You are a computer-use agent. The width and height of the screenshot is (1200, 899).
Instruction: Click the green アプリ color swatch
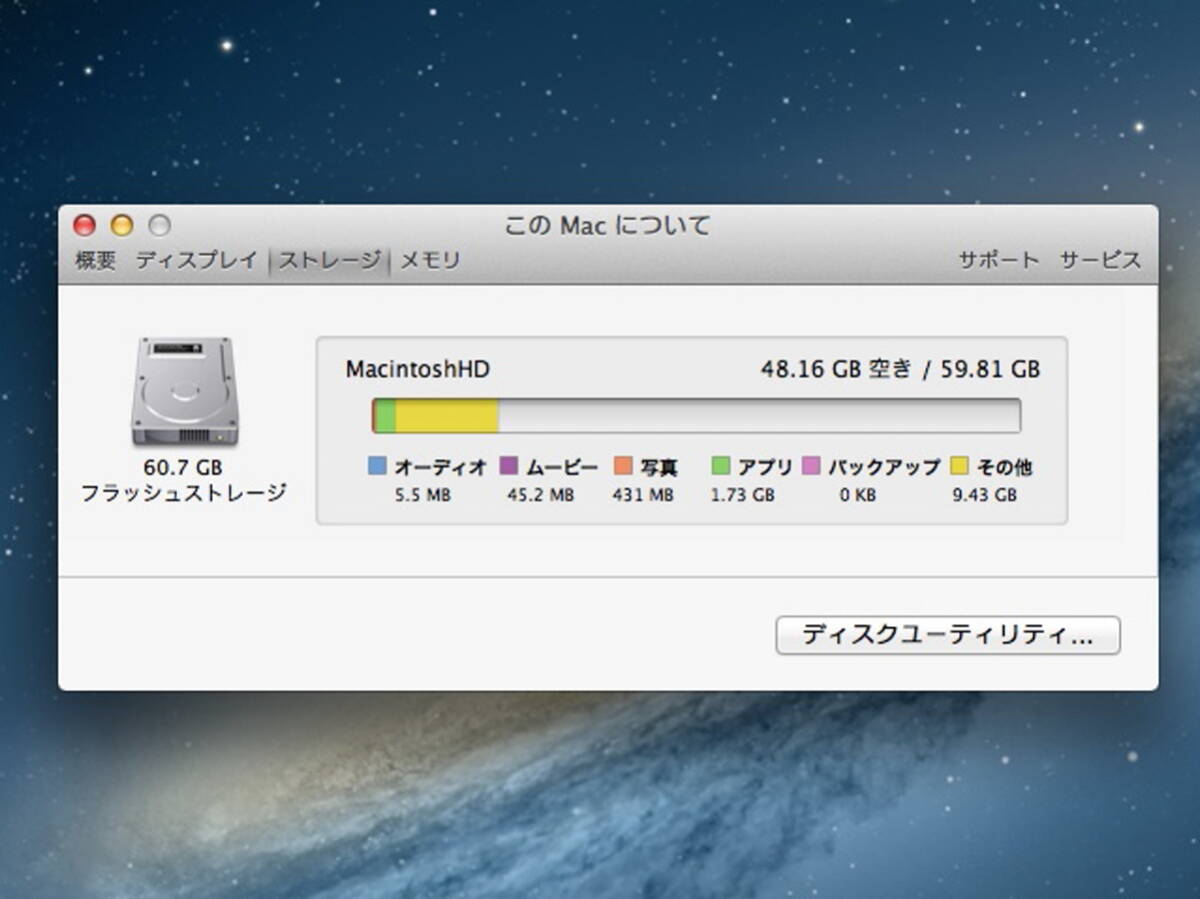click(x=721, y=465)
